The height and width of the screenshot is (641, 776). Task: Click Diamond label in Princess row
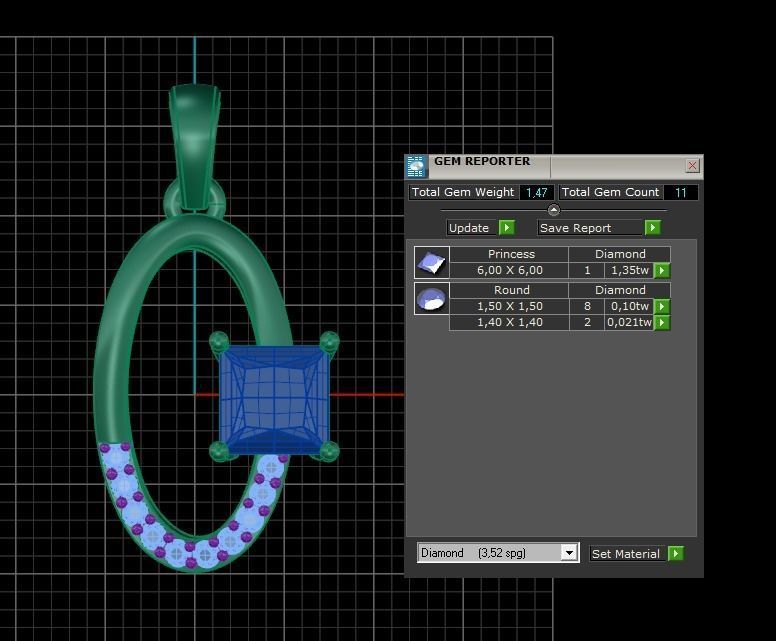tap(620, 254)
